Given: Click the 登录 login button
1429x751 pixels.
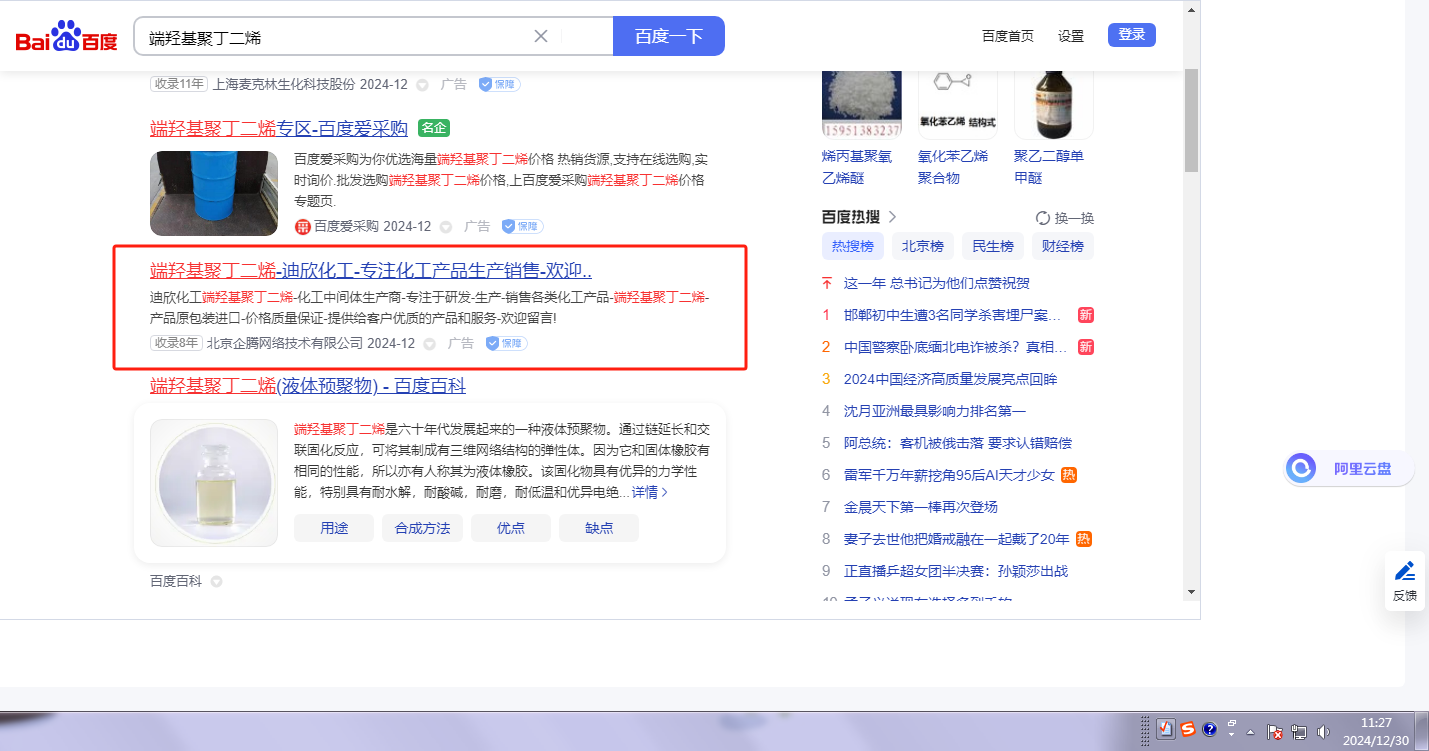Looking at the screenshot, I should tap(1132, 35).
